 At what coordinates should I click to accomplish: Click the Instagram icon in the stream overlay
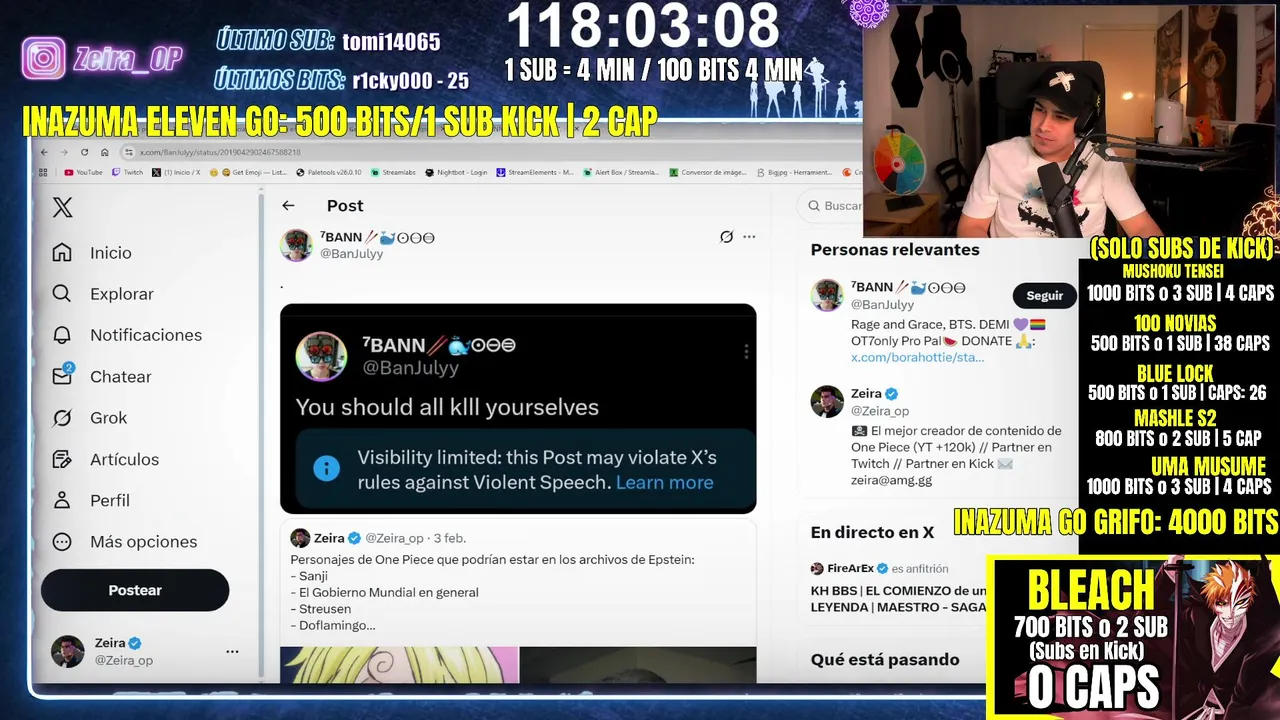(44, 58)
